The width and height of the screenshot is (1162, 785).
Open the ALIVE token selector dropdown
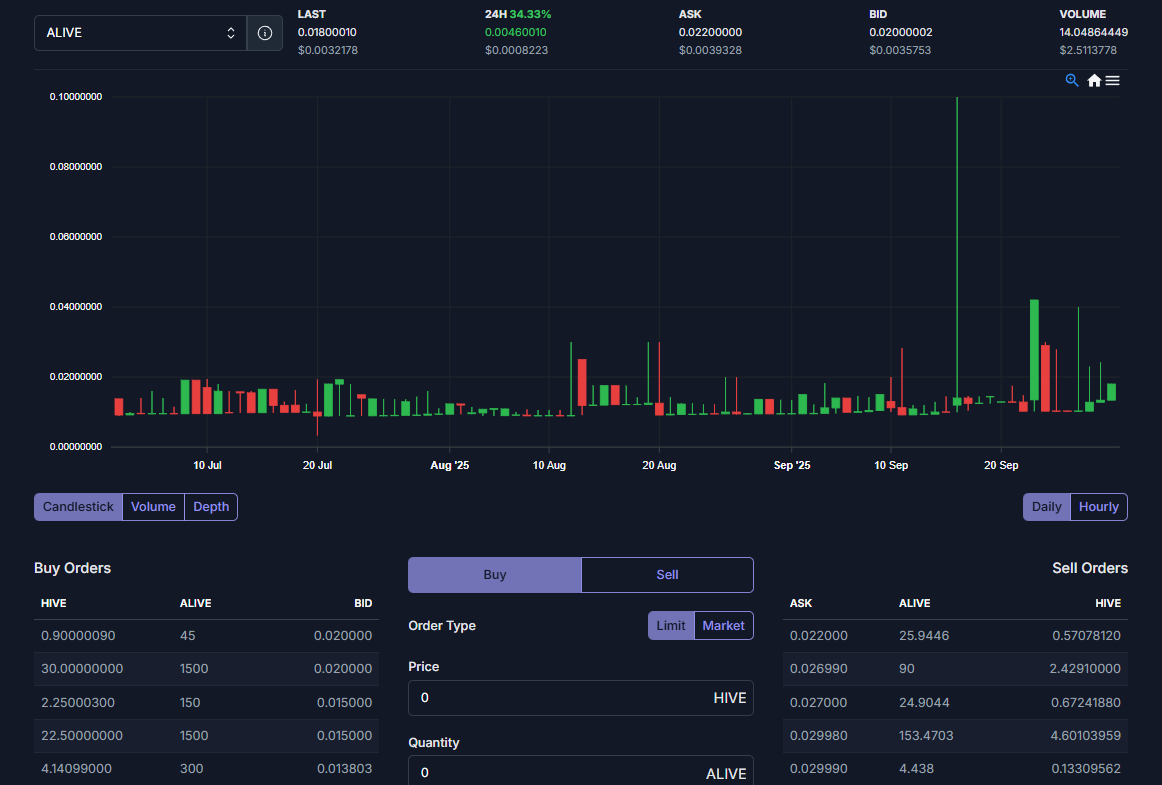[140, 33]
